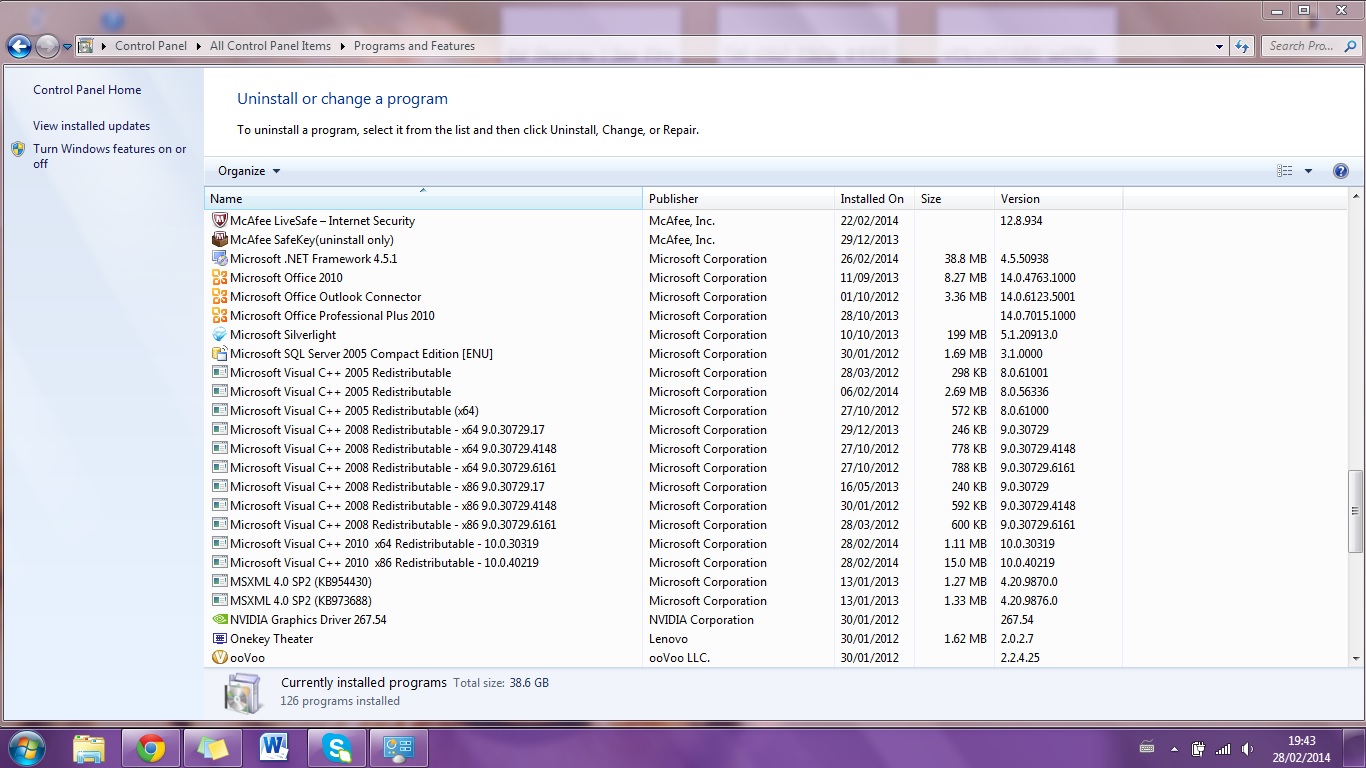Sort by the Size column header

(954, 198)
